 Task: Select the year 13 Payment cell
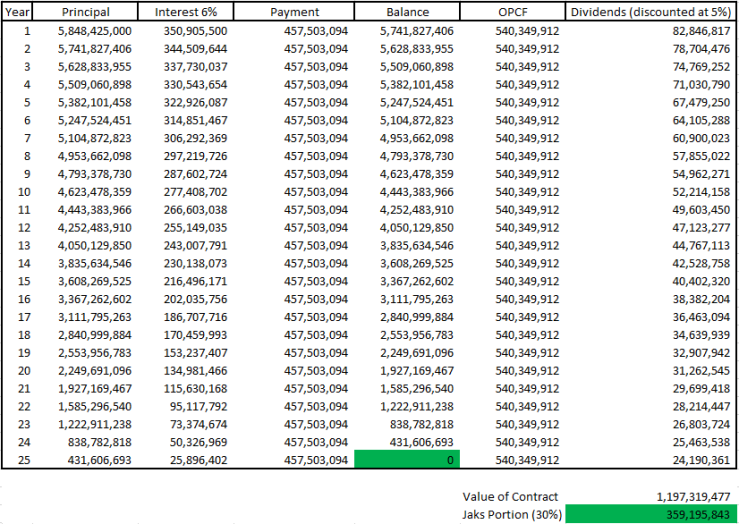(295, 245)
